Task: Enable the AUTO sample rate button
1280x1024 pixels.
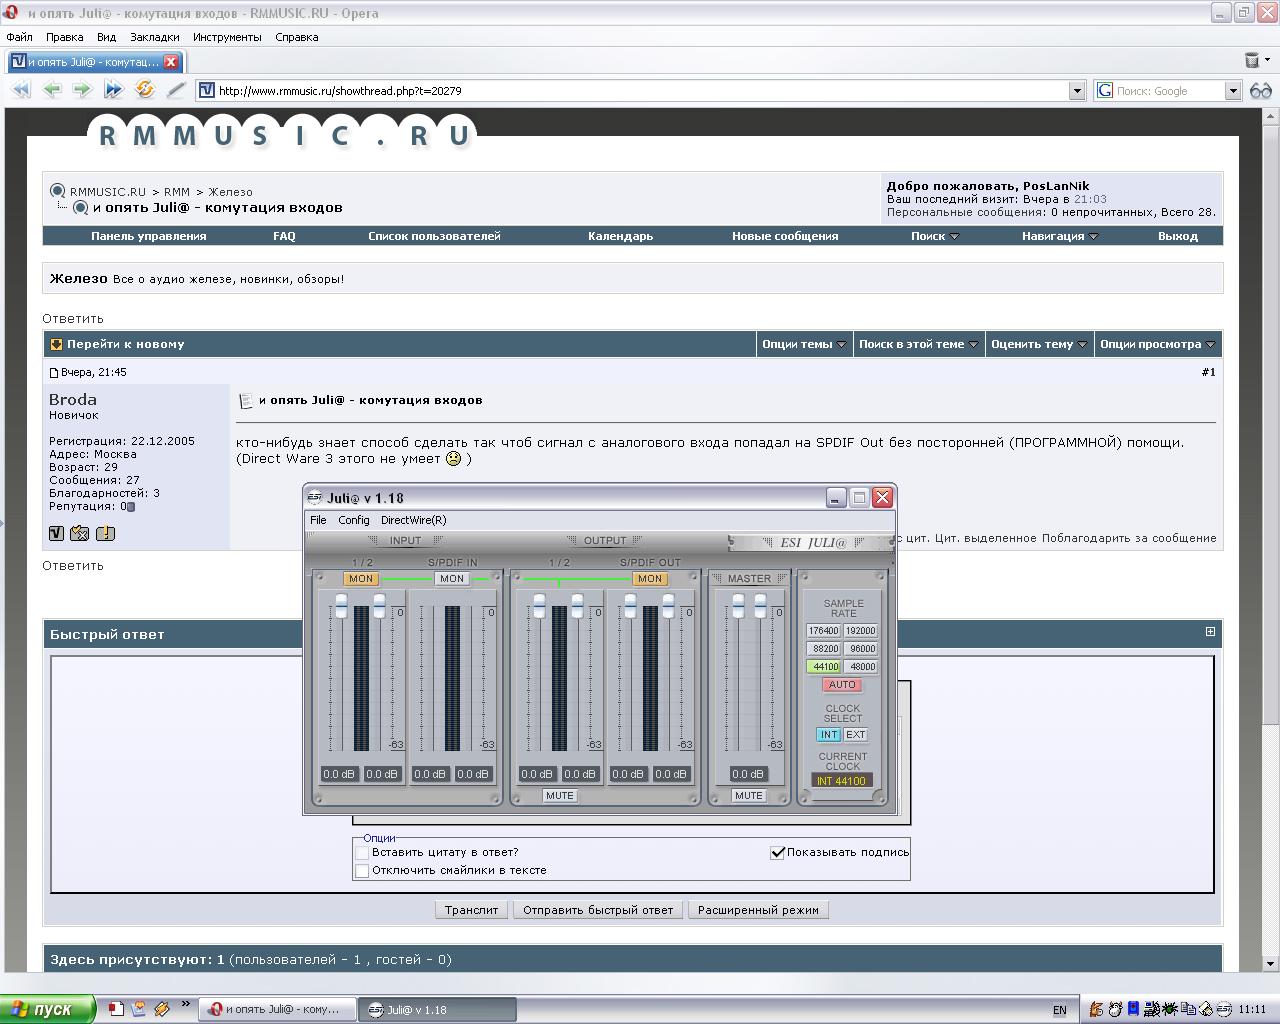Action: click(842, 685)
